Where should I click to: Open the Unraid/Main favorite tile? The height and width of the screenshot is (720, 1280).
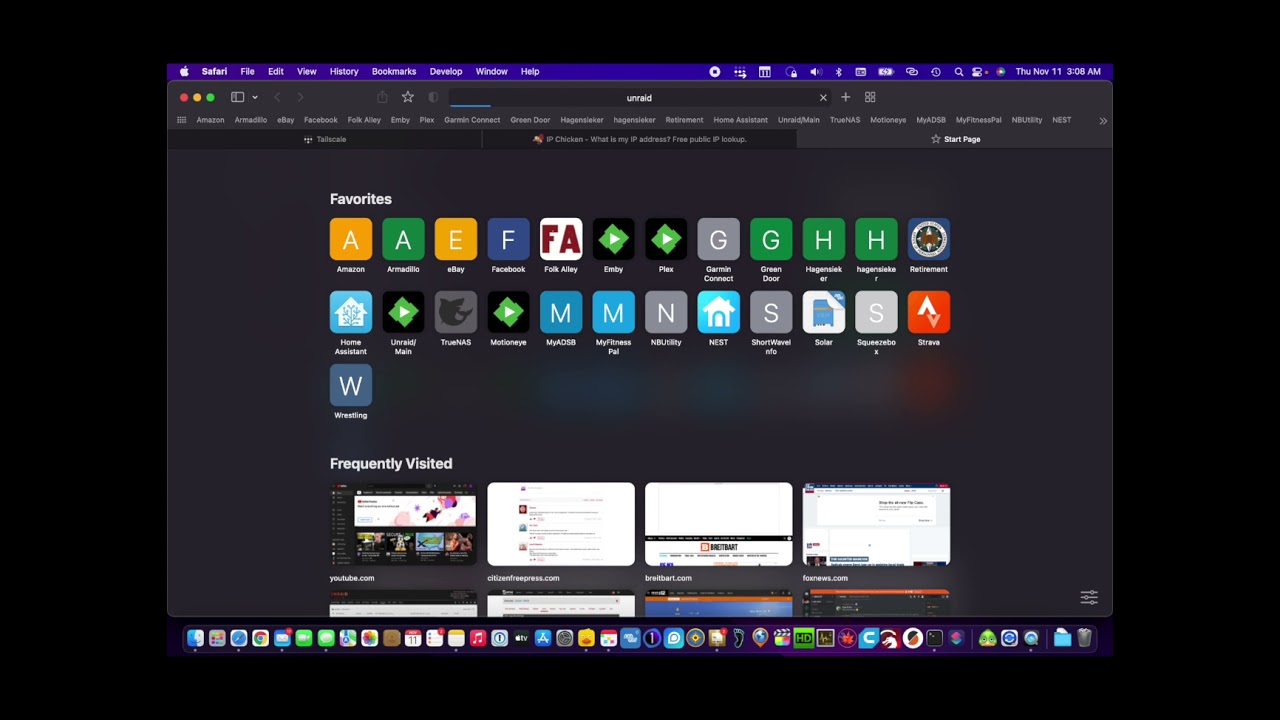(403, 313)
